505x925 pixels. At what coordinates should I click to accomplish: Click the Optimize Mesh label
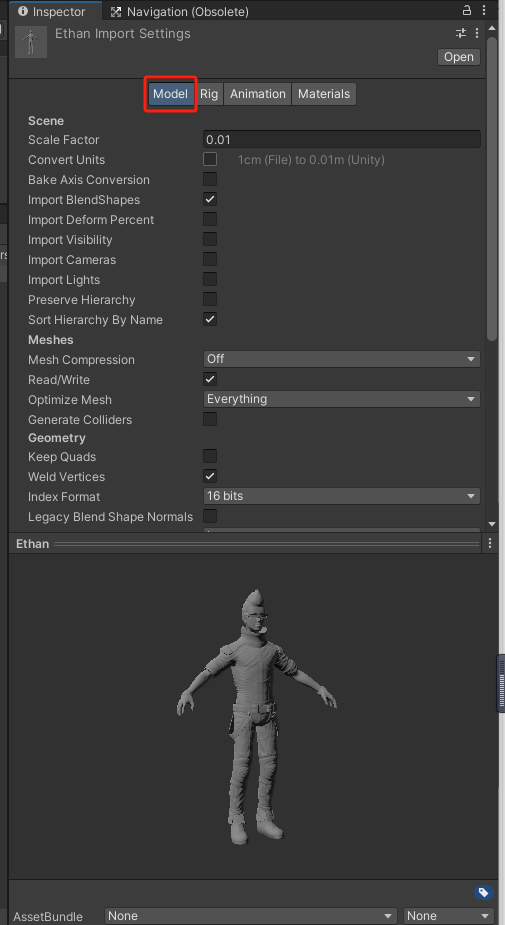[x=70, y=400]
